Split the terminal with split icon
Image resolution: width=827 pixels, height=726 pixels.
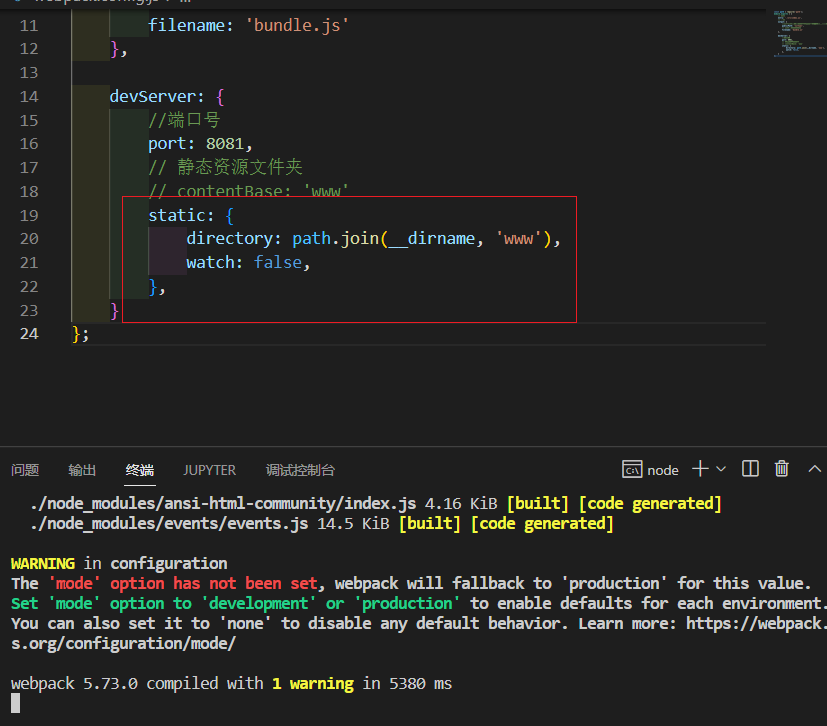click(x=751, y=469)
